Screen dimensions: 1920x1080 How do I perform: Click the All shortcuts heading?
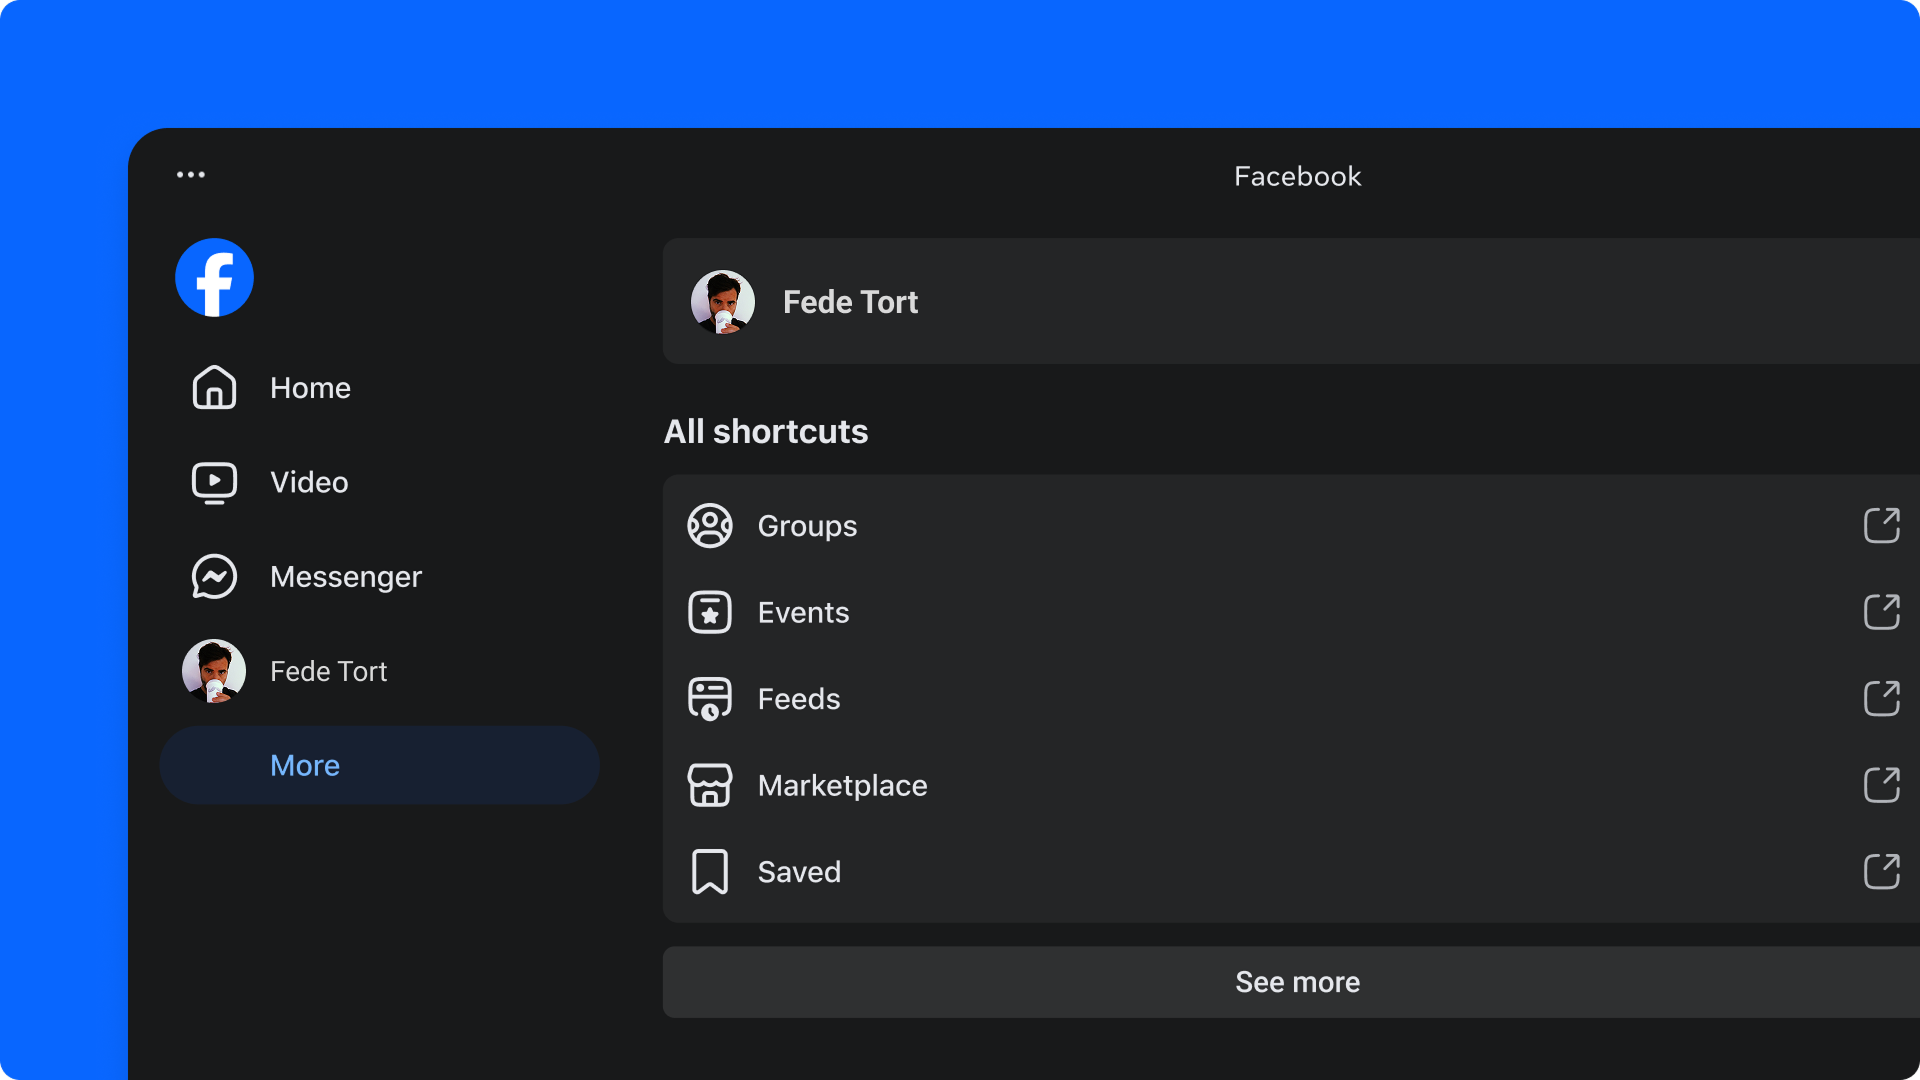tap(766, 432)
